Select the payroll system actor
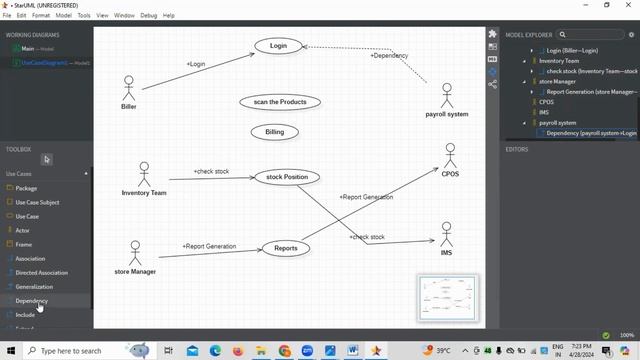Image resolution: width=640 pixels, height=360 pixels. tap(447, 100)
